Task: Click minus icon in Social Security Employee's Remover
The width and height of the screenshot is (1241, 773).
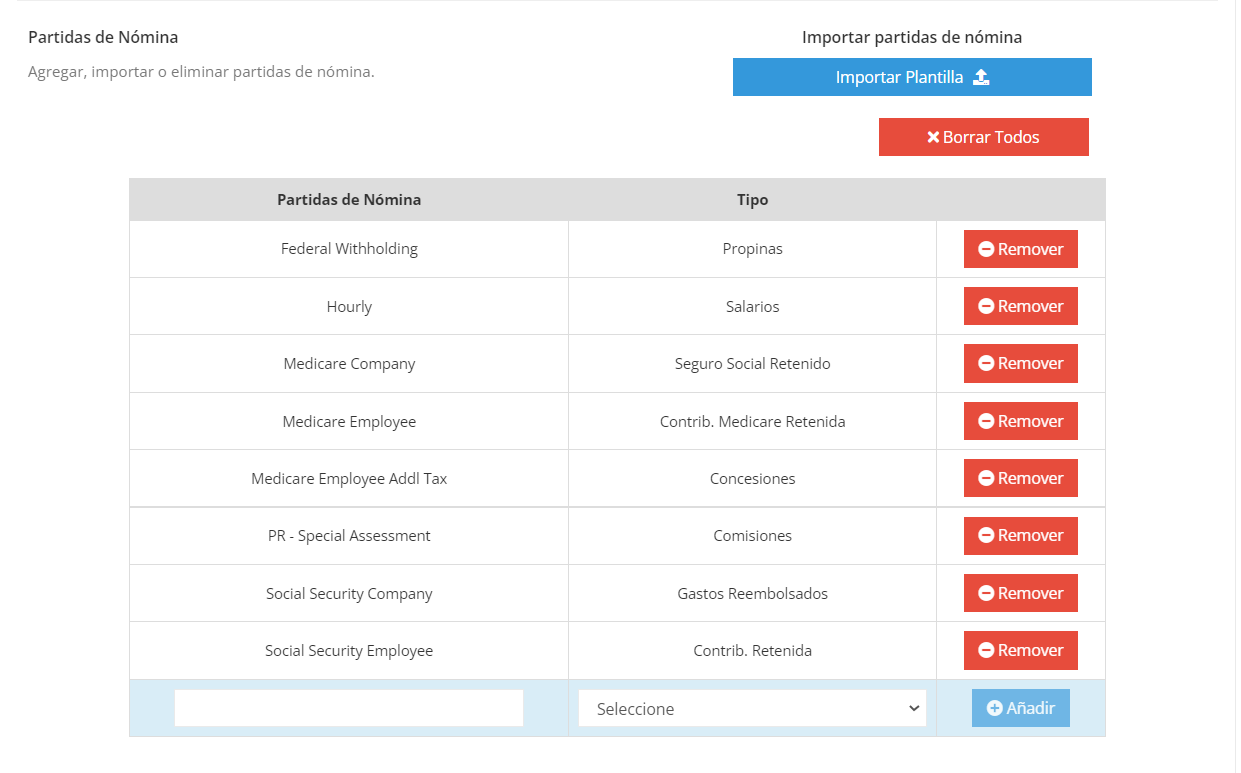Action: pos(986,650)
